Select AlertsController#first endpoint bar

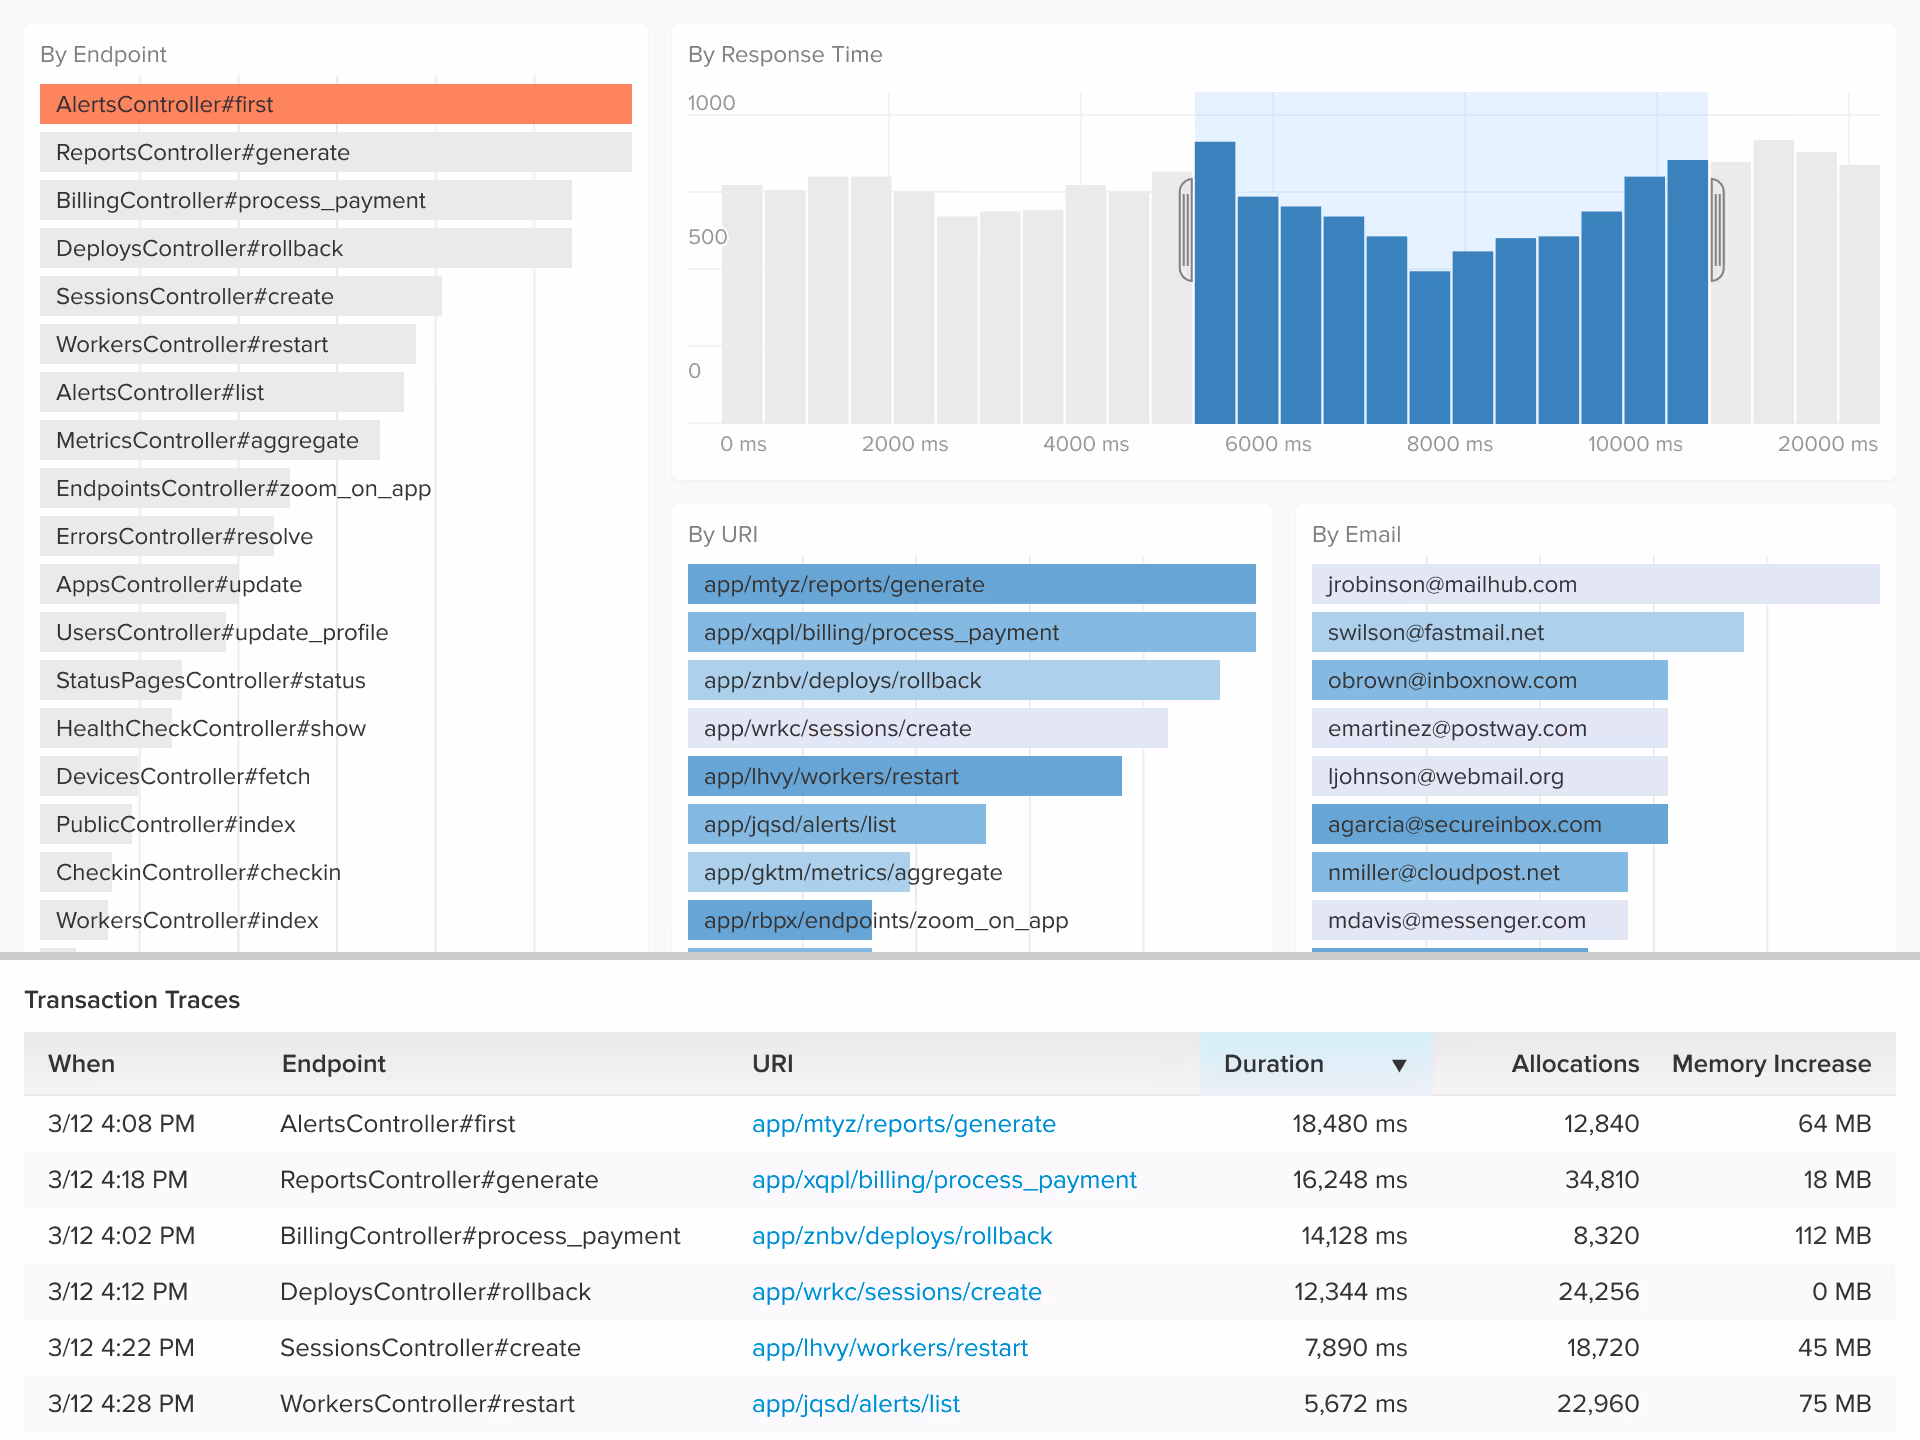tap(335, 104)
